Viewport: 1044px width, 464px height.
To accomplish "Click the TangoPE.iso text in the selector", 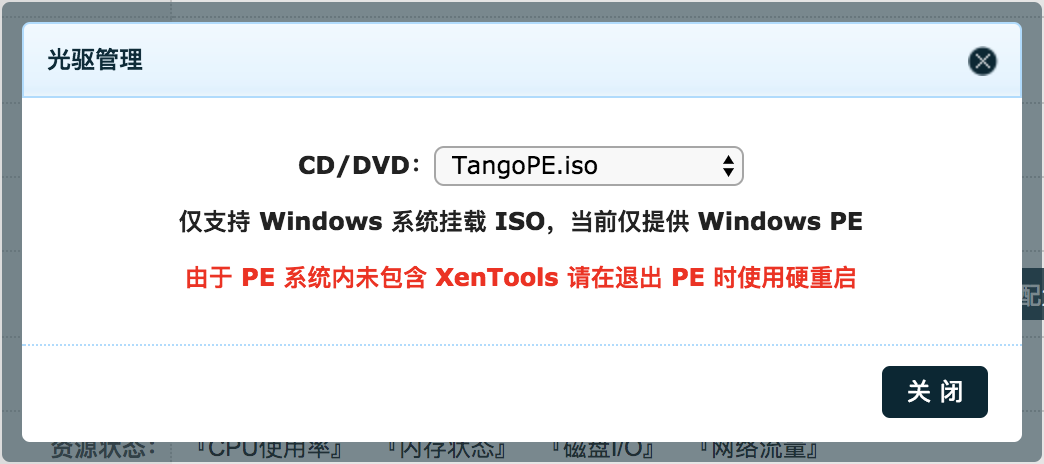I will [x=524, y=166].
